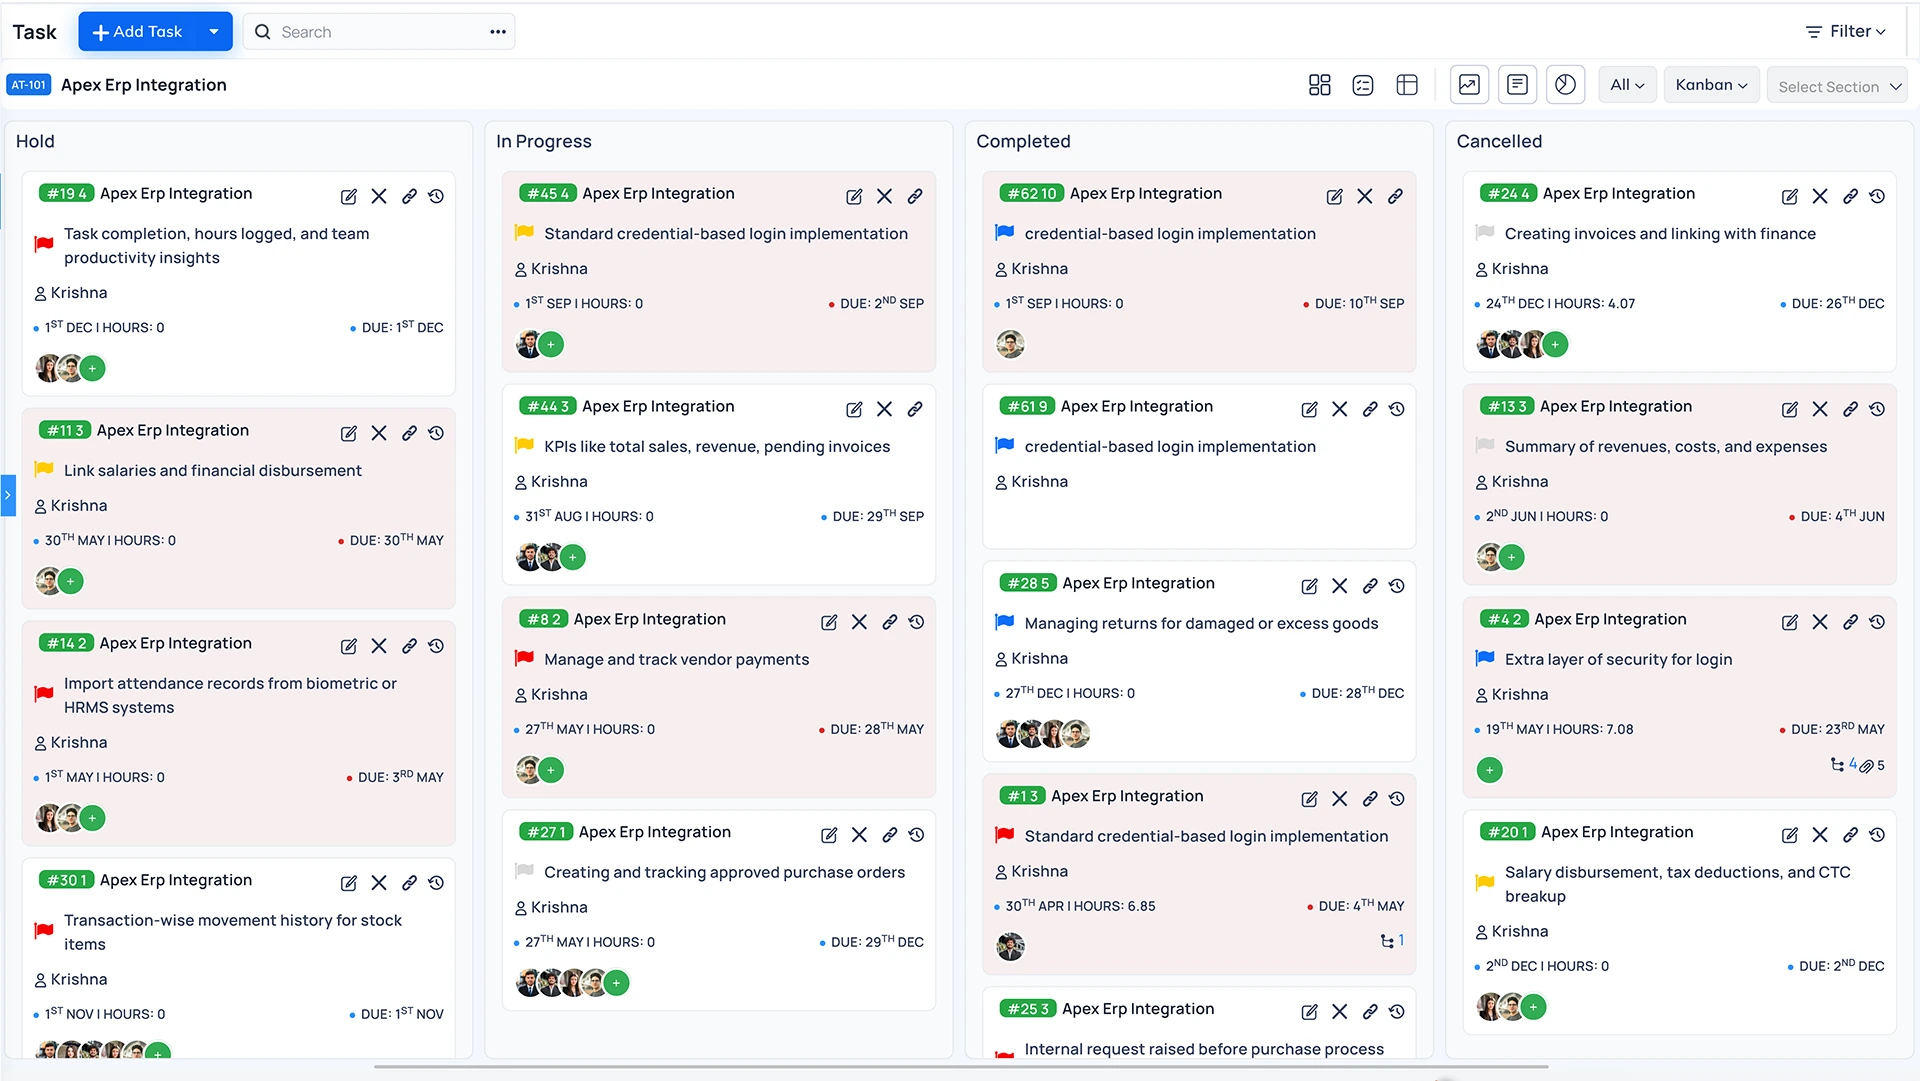Expand the All filter dropdown

tap(1627, 85)
